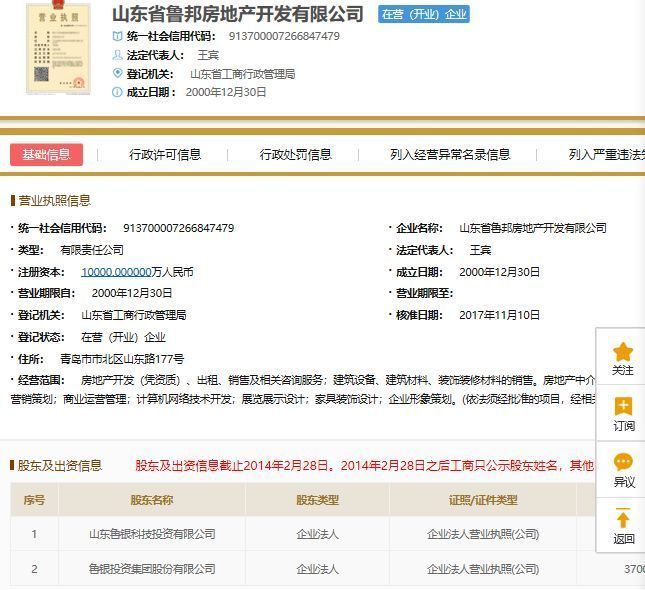Click the 关注 star icon

point(623,352)
